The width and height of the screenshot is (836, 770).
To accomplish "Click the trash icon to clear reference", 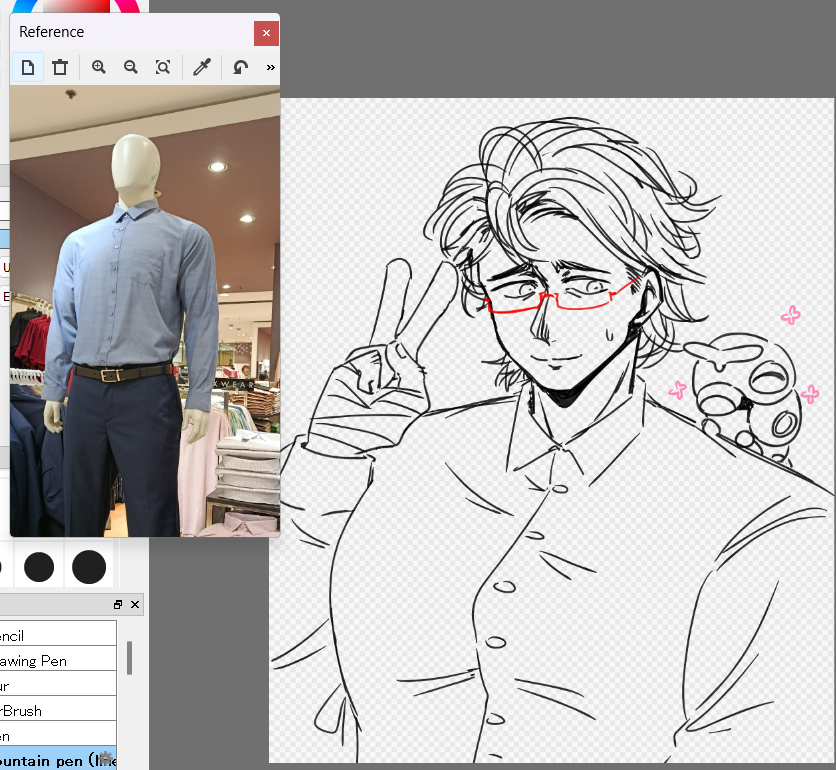I will (60, 67).
